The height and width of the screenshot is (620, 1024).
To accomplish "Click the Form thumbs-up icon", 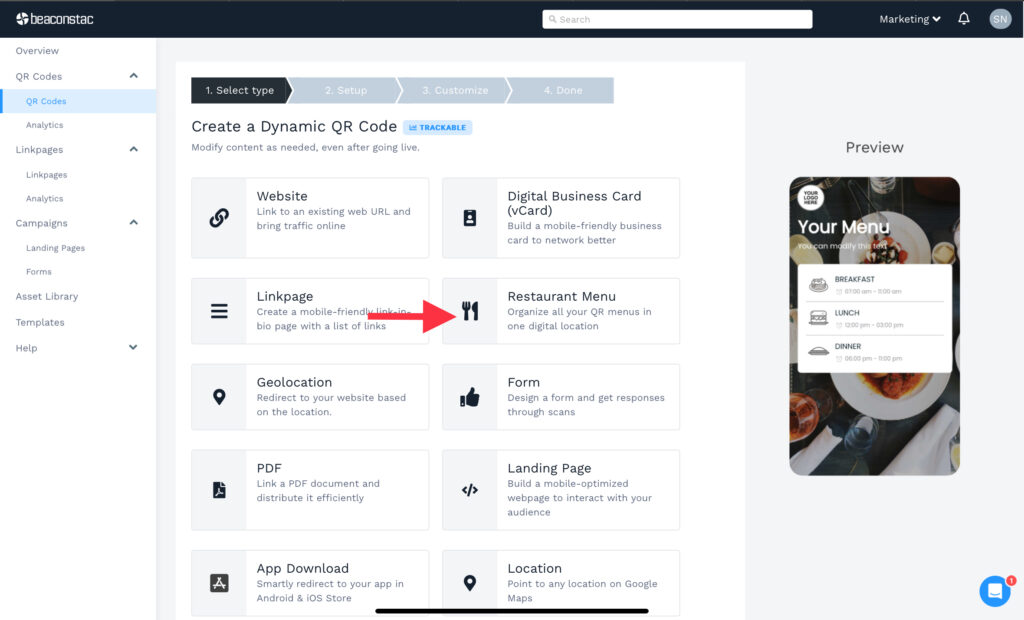I will 470,397.
